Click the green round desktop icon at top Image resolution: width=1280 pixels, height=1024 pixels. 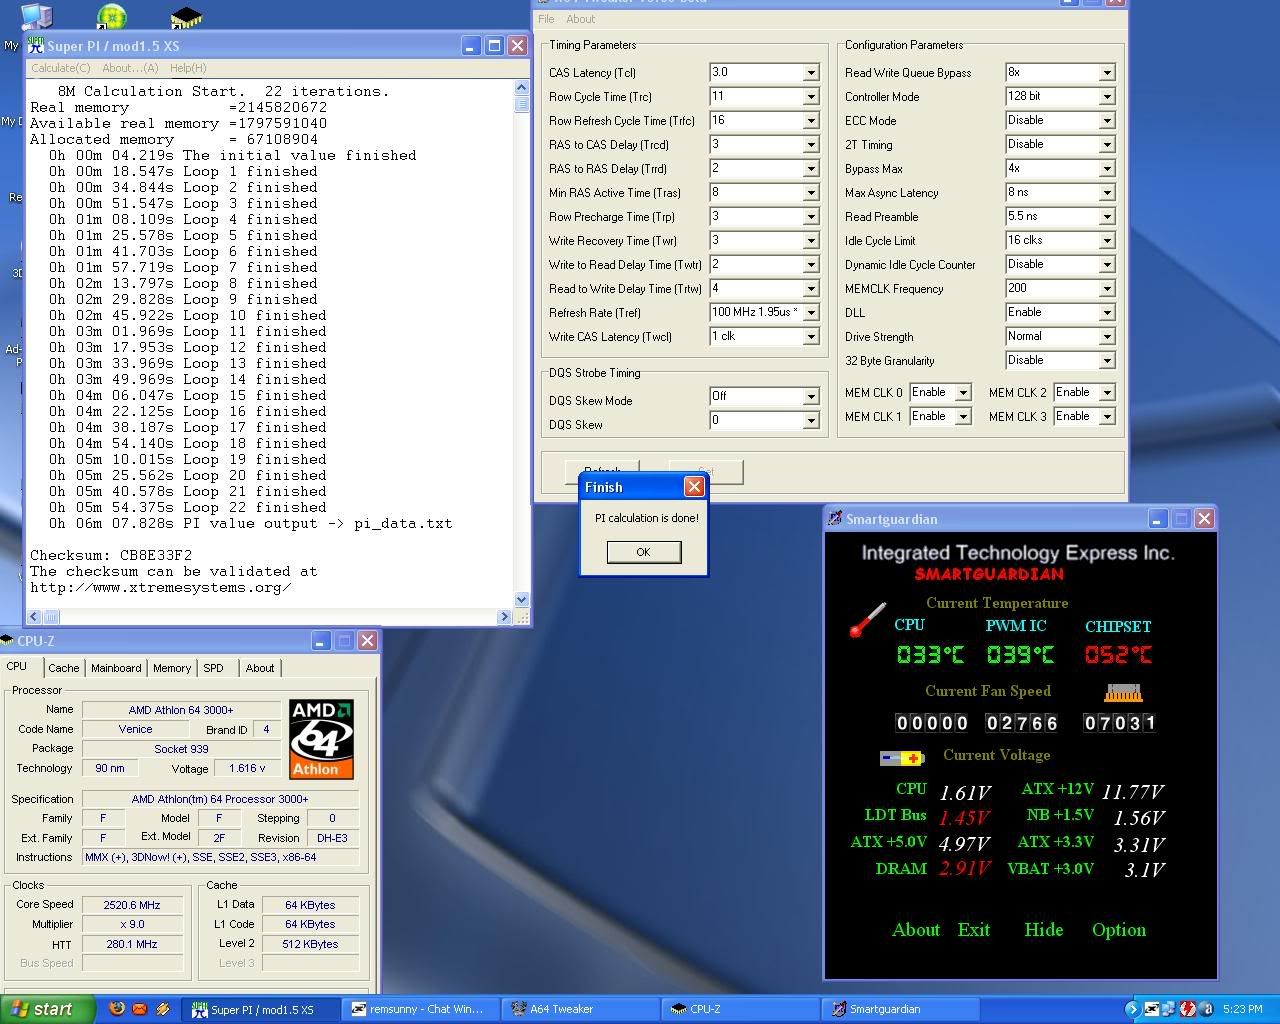tap(112, 16)
